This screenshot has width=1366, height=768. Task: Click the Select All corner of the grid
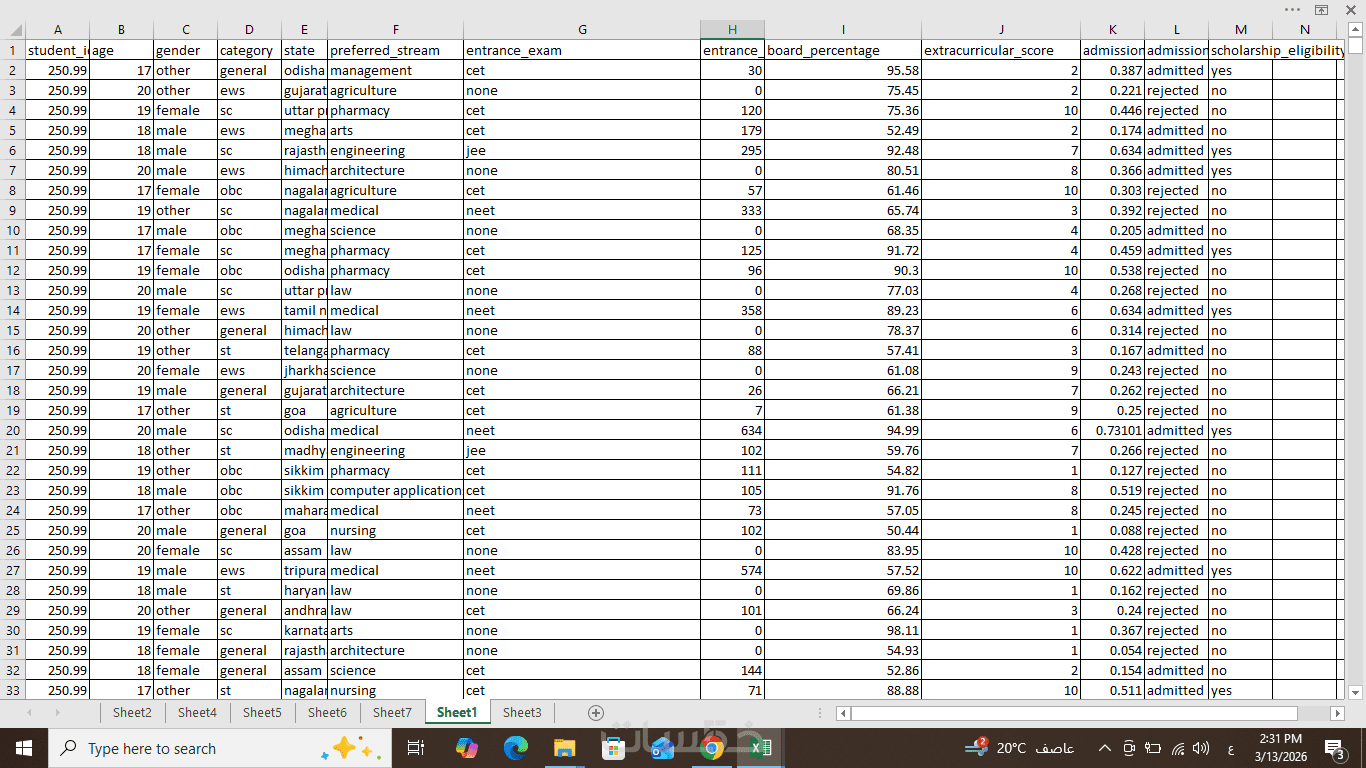point(12,30)
